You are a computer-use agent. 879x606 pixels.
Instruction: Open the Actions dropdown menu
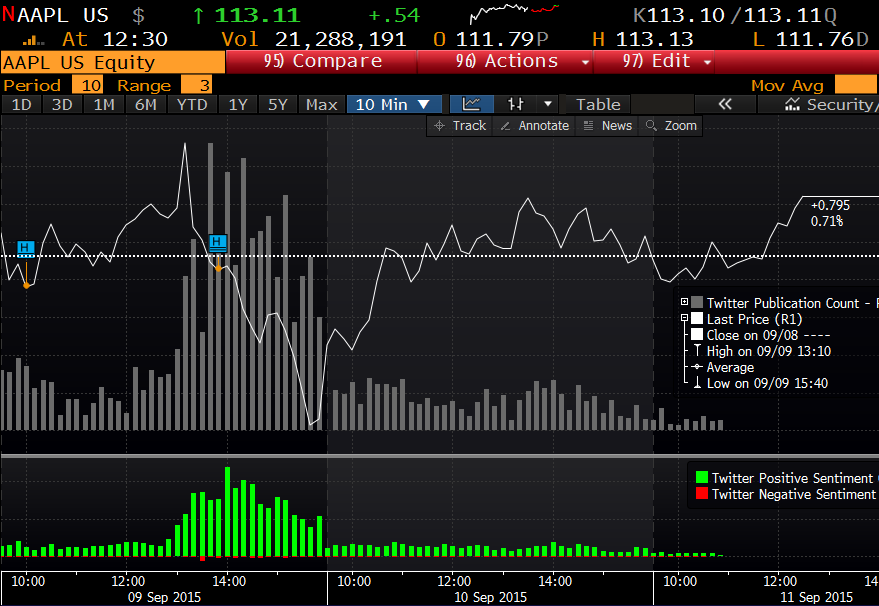tap(505, 61)
